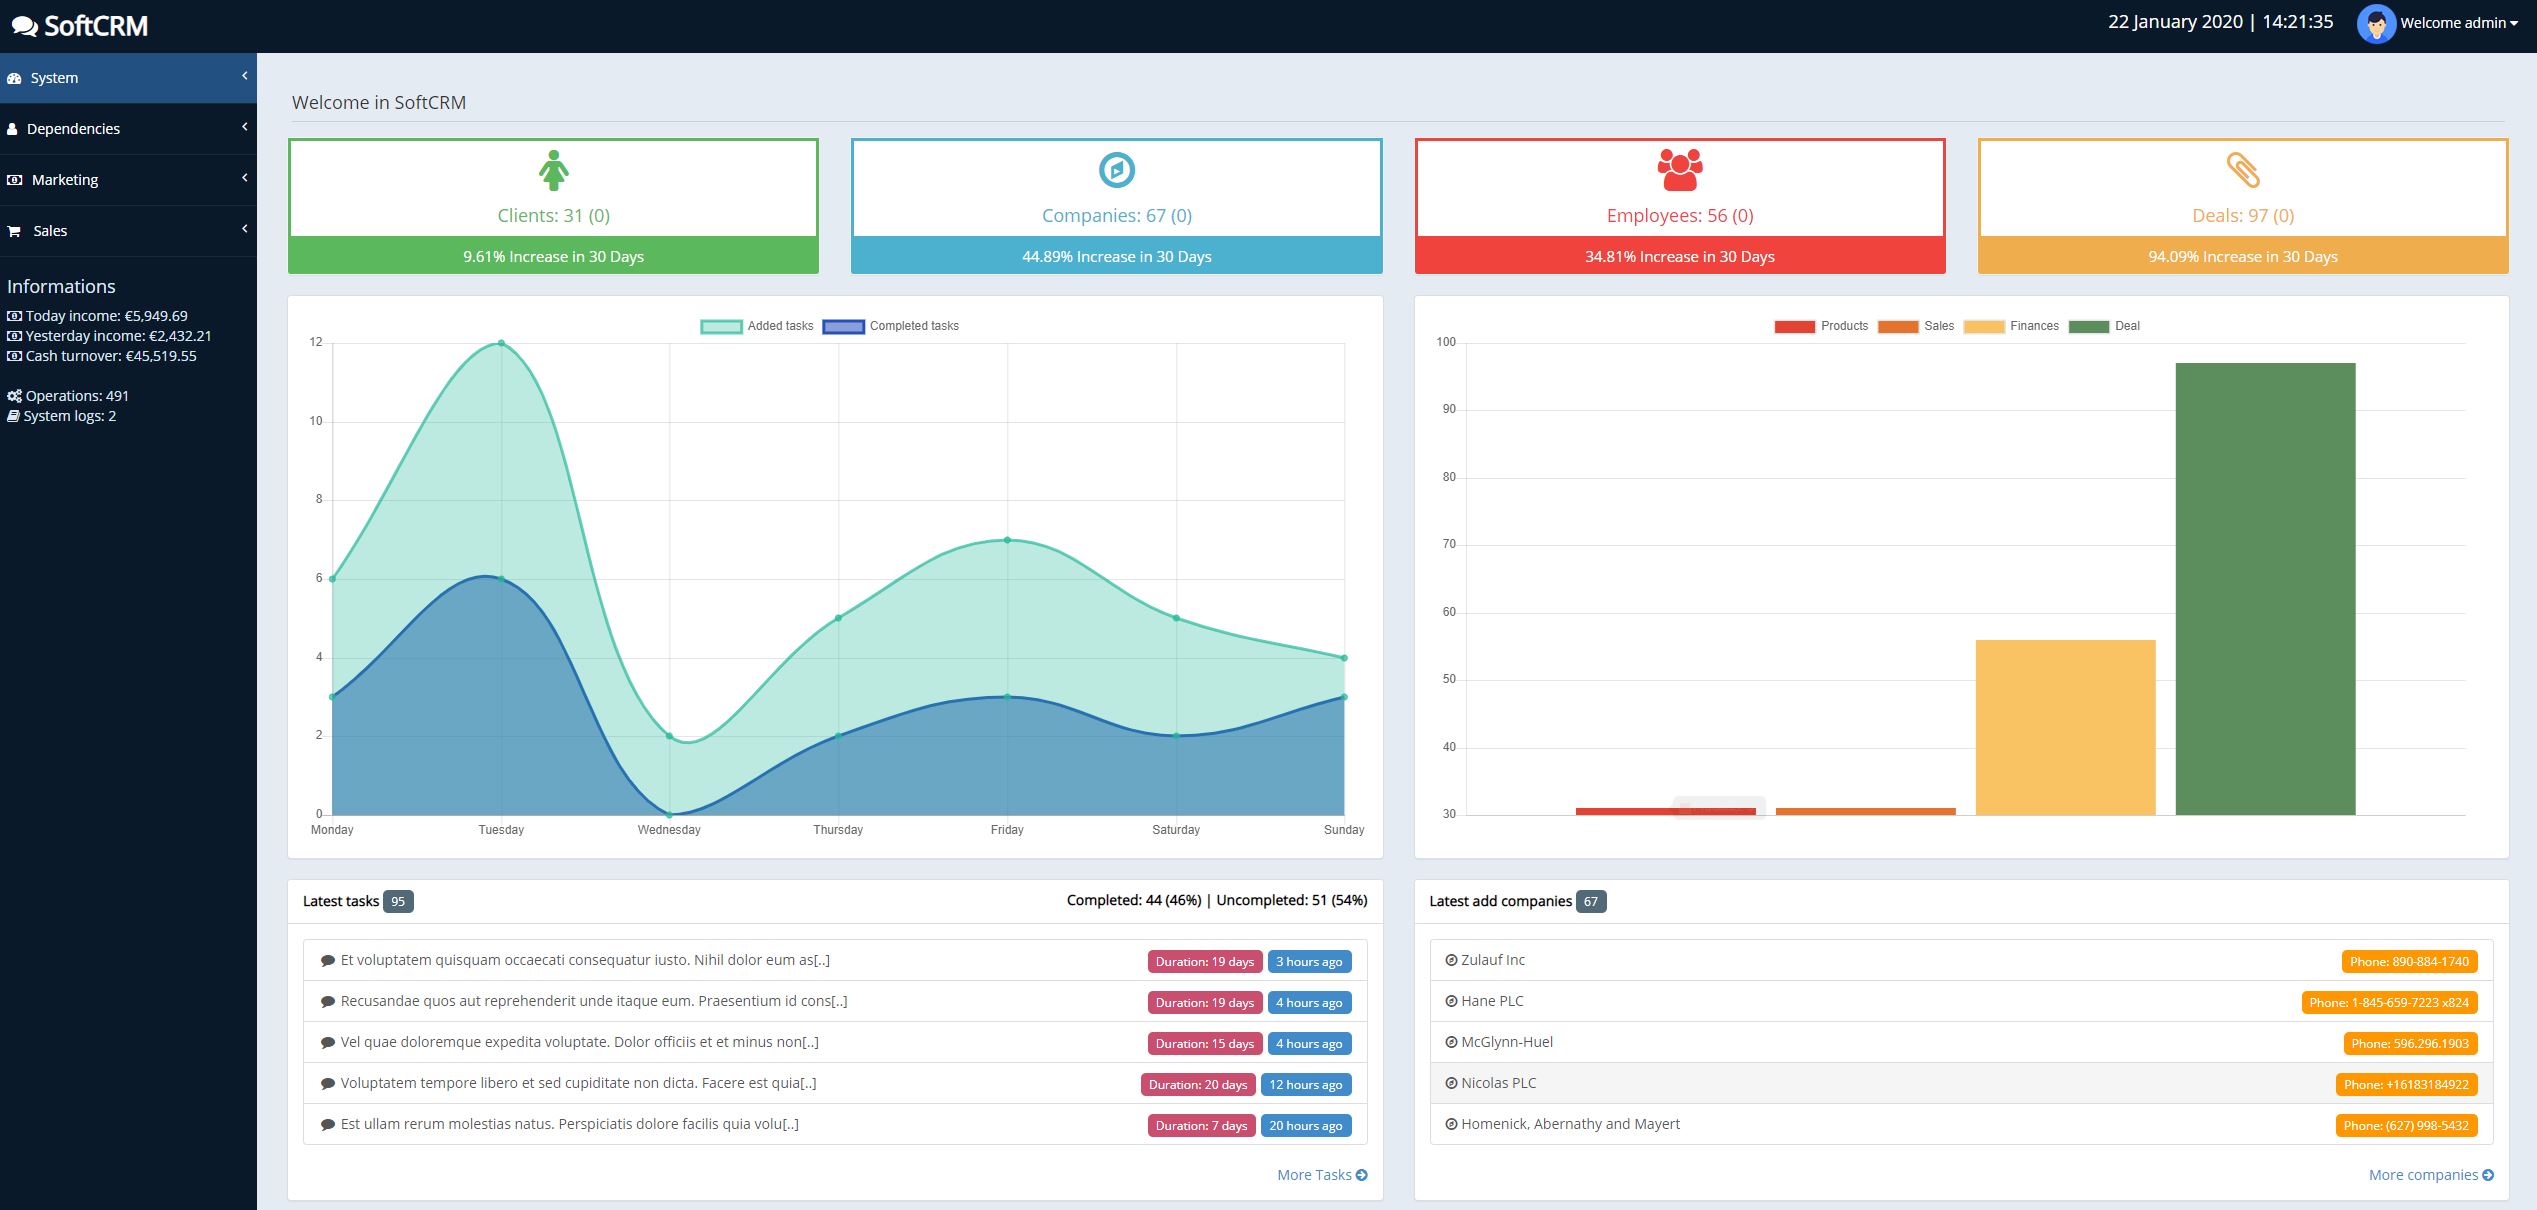Click the Companies compass icon
Viewport: 2537px width, 1210px height.
click(x=1116, y=170)
